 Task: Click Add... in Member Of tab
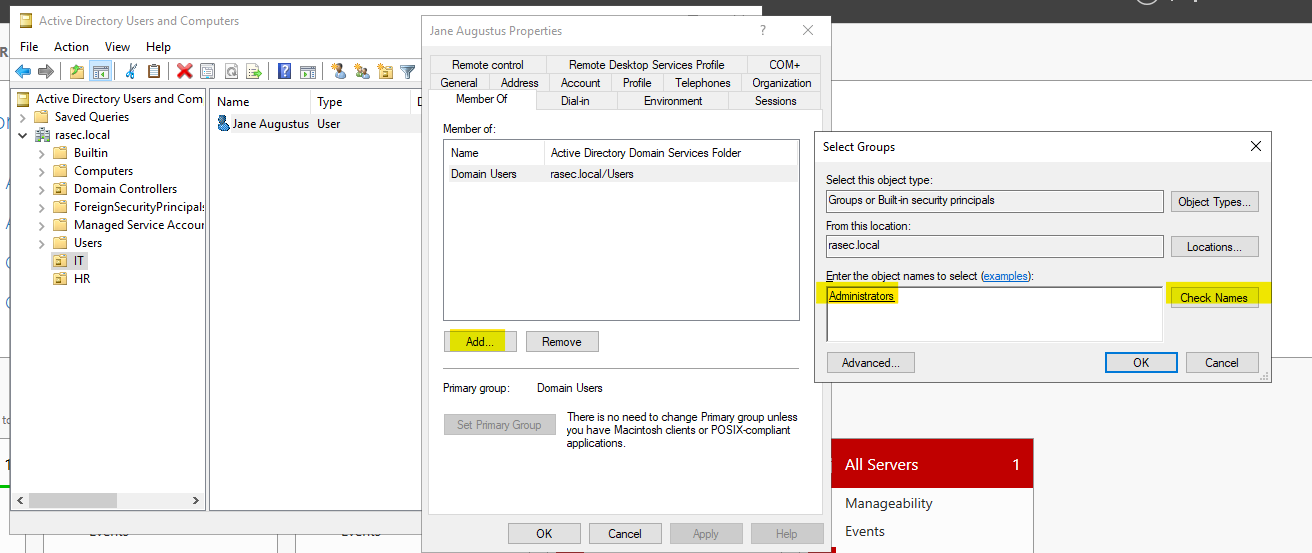tap(480, 341)
